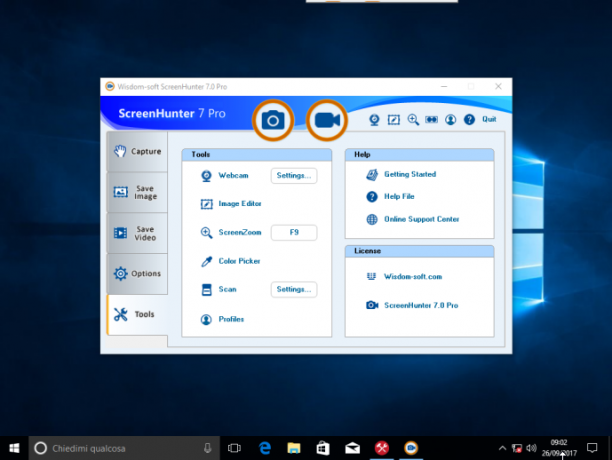The height and width of the screenshot is (460, 612).
Task: Open Scan Settings button
Action: [x=294, y=289]
